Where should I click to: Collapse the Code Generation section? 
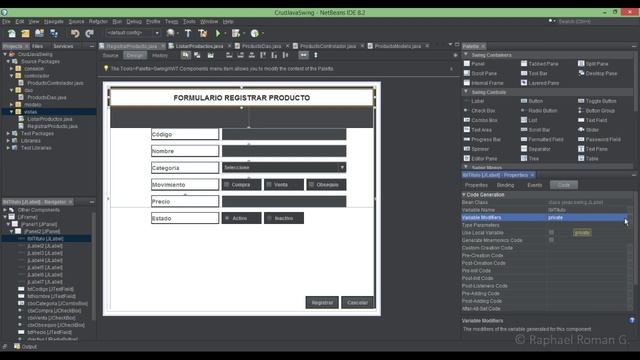coord(464,195)
